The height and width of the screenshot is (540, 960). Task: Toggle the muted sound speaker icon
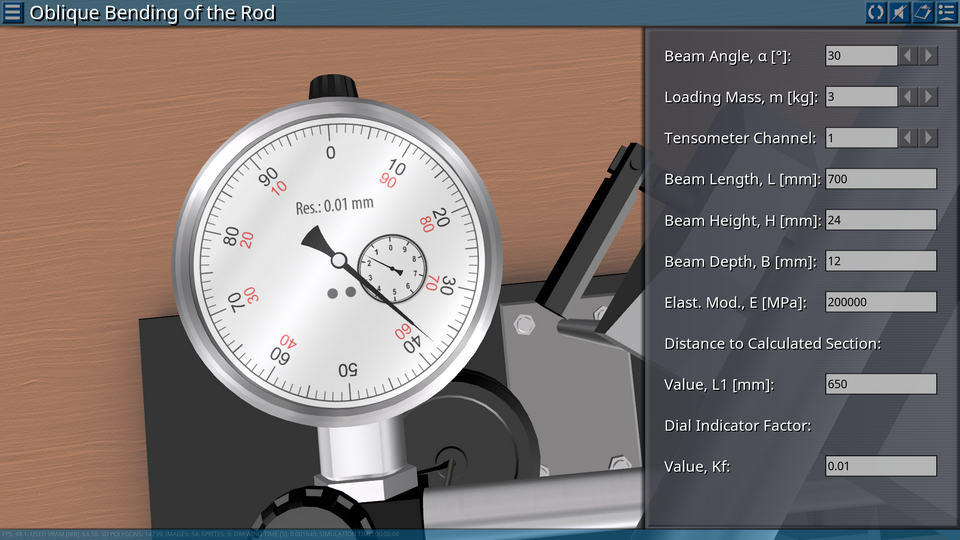[x=899, y=12]
